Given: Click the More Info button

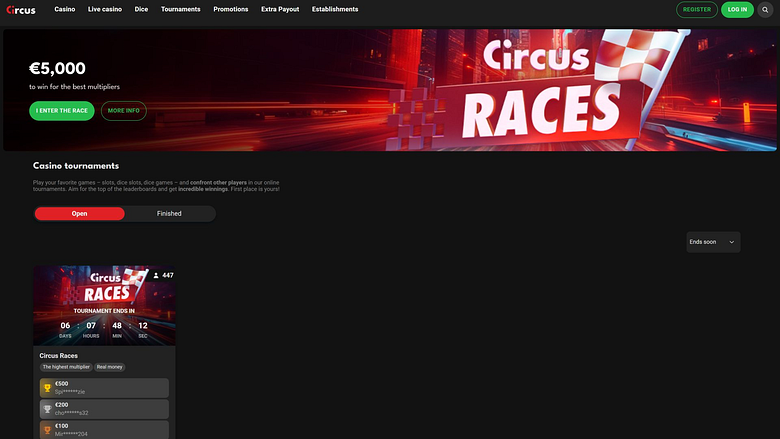Looking at the screenshot, I should click(124, 111).
